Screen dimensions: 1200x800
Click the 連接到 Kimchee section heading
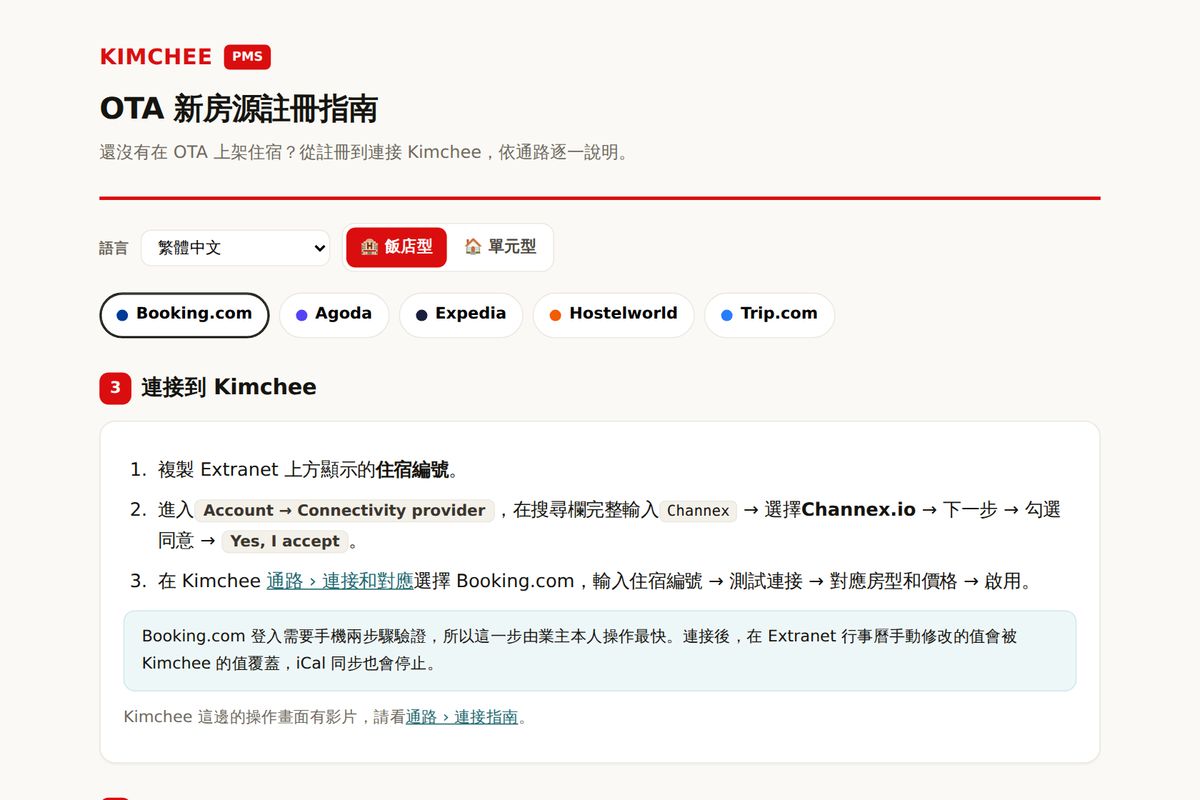229,388
